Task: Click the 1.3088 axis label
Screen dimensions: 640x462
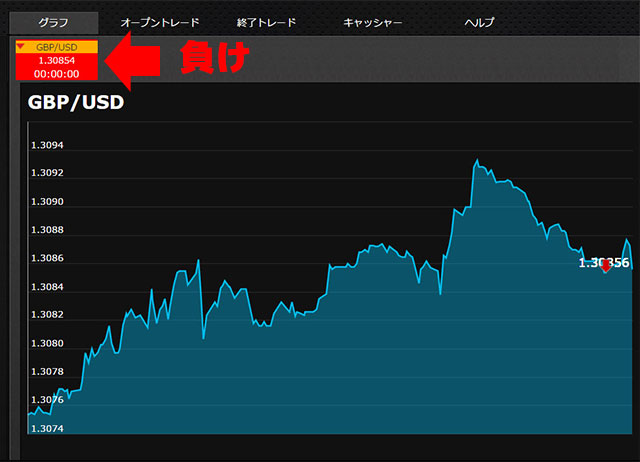Action: pos(47,230)
